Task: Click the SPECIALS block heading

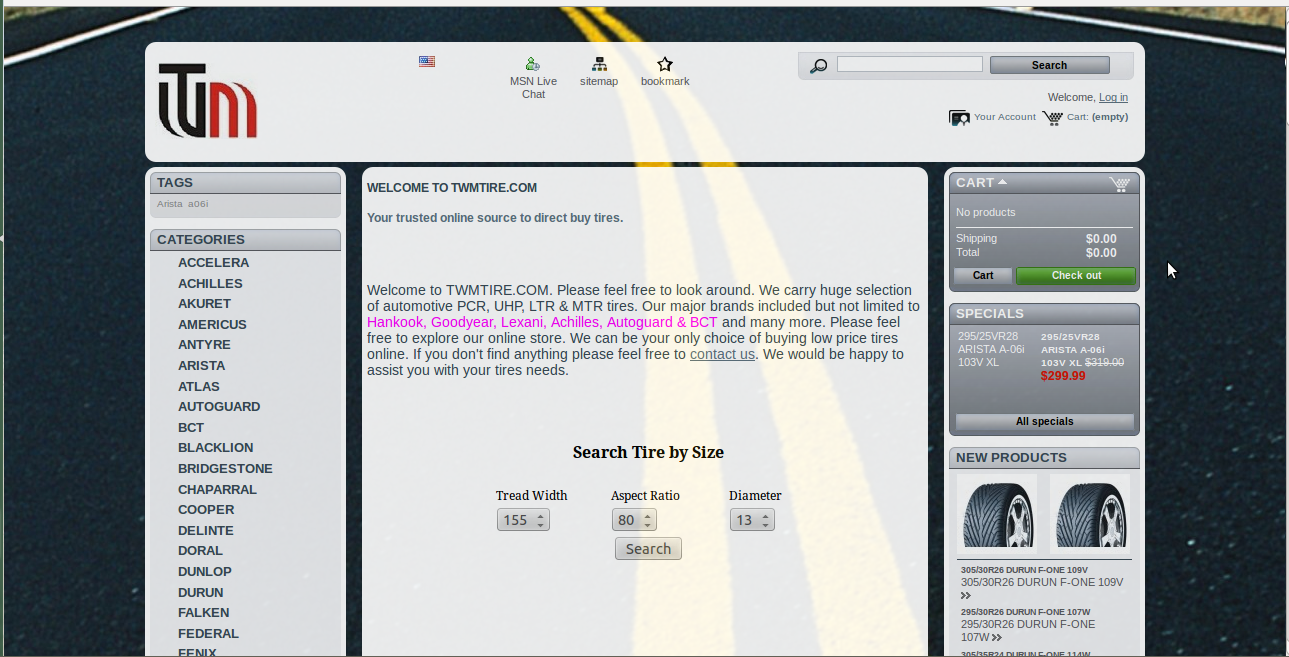Action: pyautogui.click(x=990, y=314)
